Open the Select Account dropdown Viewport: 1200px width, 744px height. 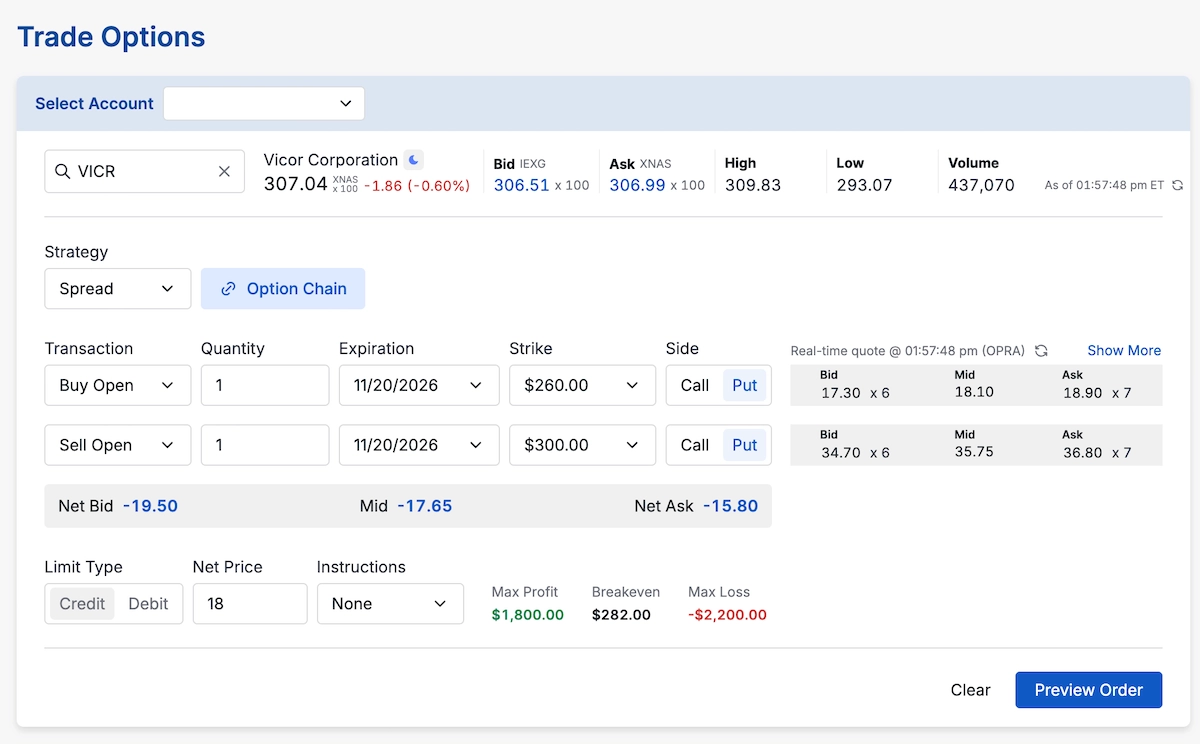point(264,104)
